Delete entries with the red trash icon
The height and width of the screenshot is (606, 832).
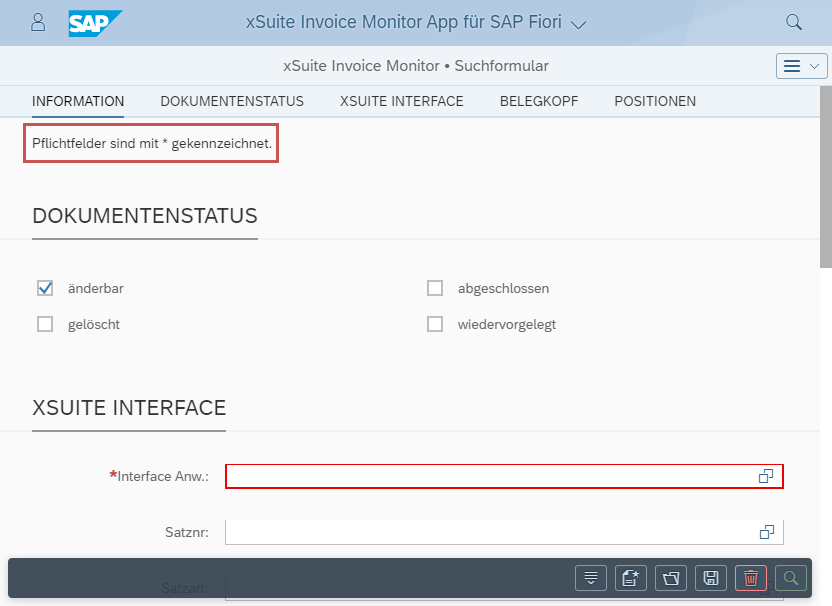point(750,578)
